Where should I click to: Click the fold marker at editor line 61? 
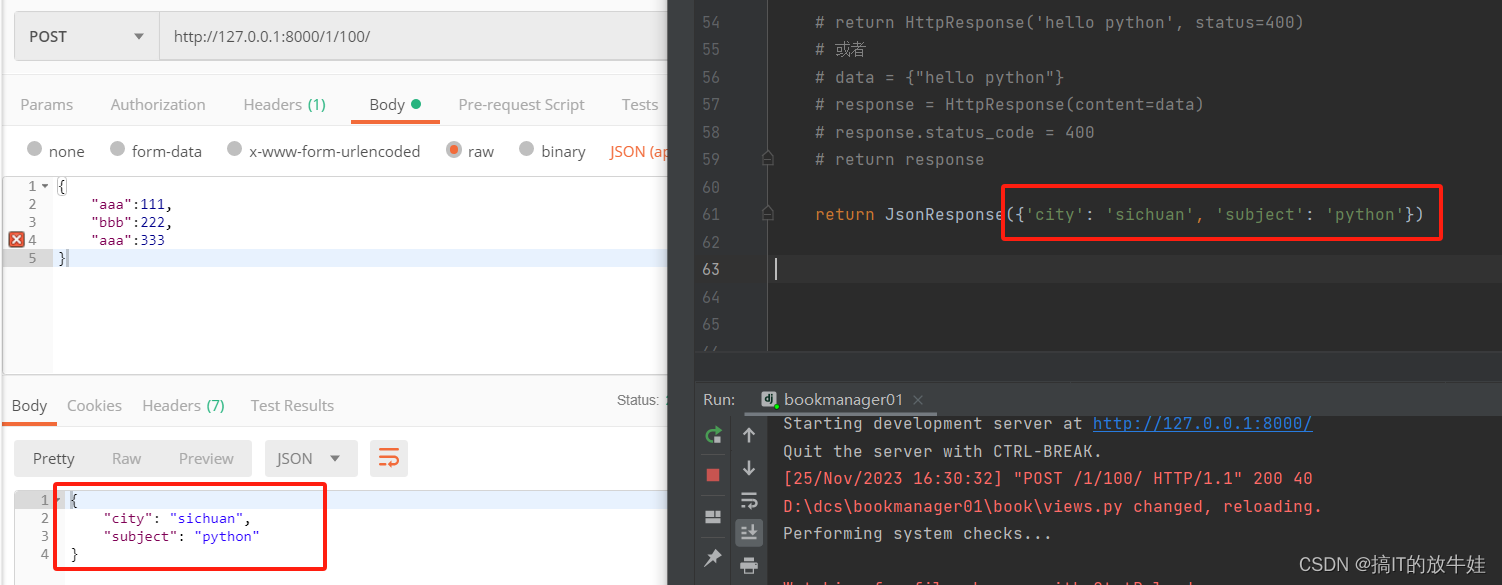pyautogui.click(x=767, y=214)
